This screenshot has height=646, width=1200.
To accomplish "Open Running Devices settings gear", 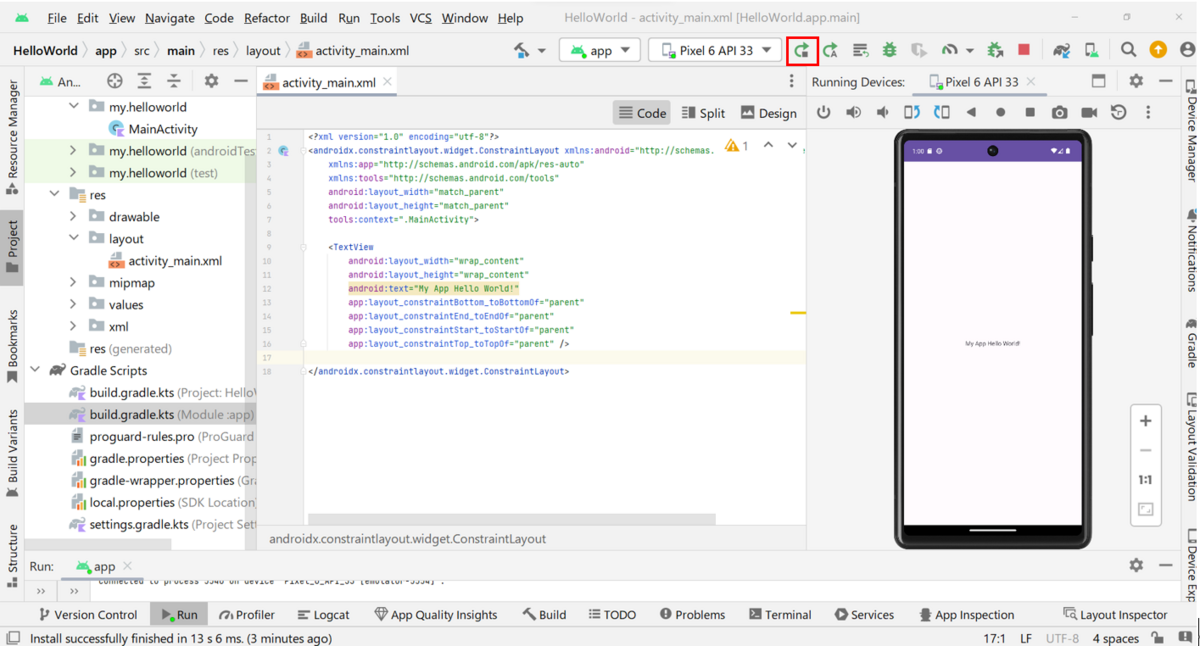I will [1136, 81].
